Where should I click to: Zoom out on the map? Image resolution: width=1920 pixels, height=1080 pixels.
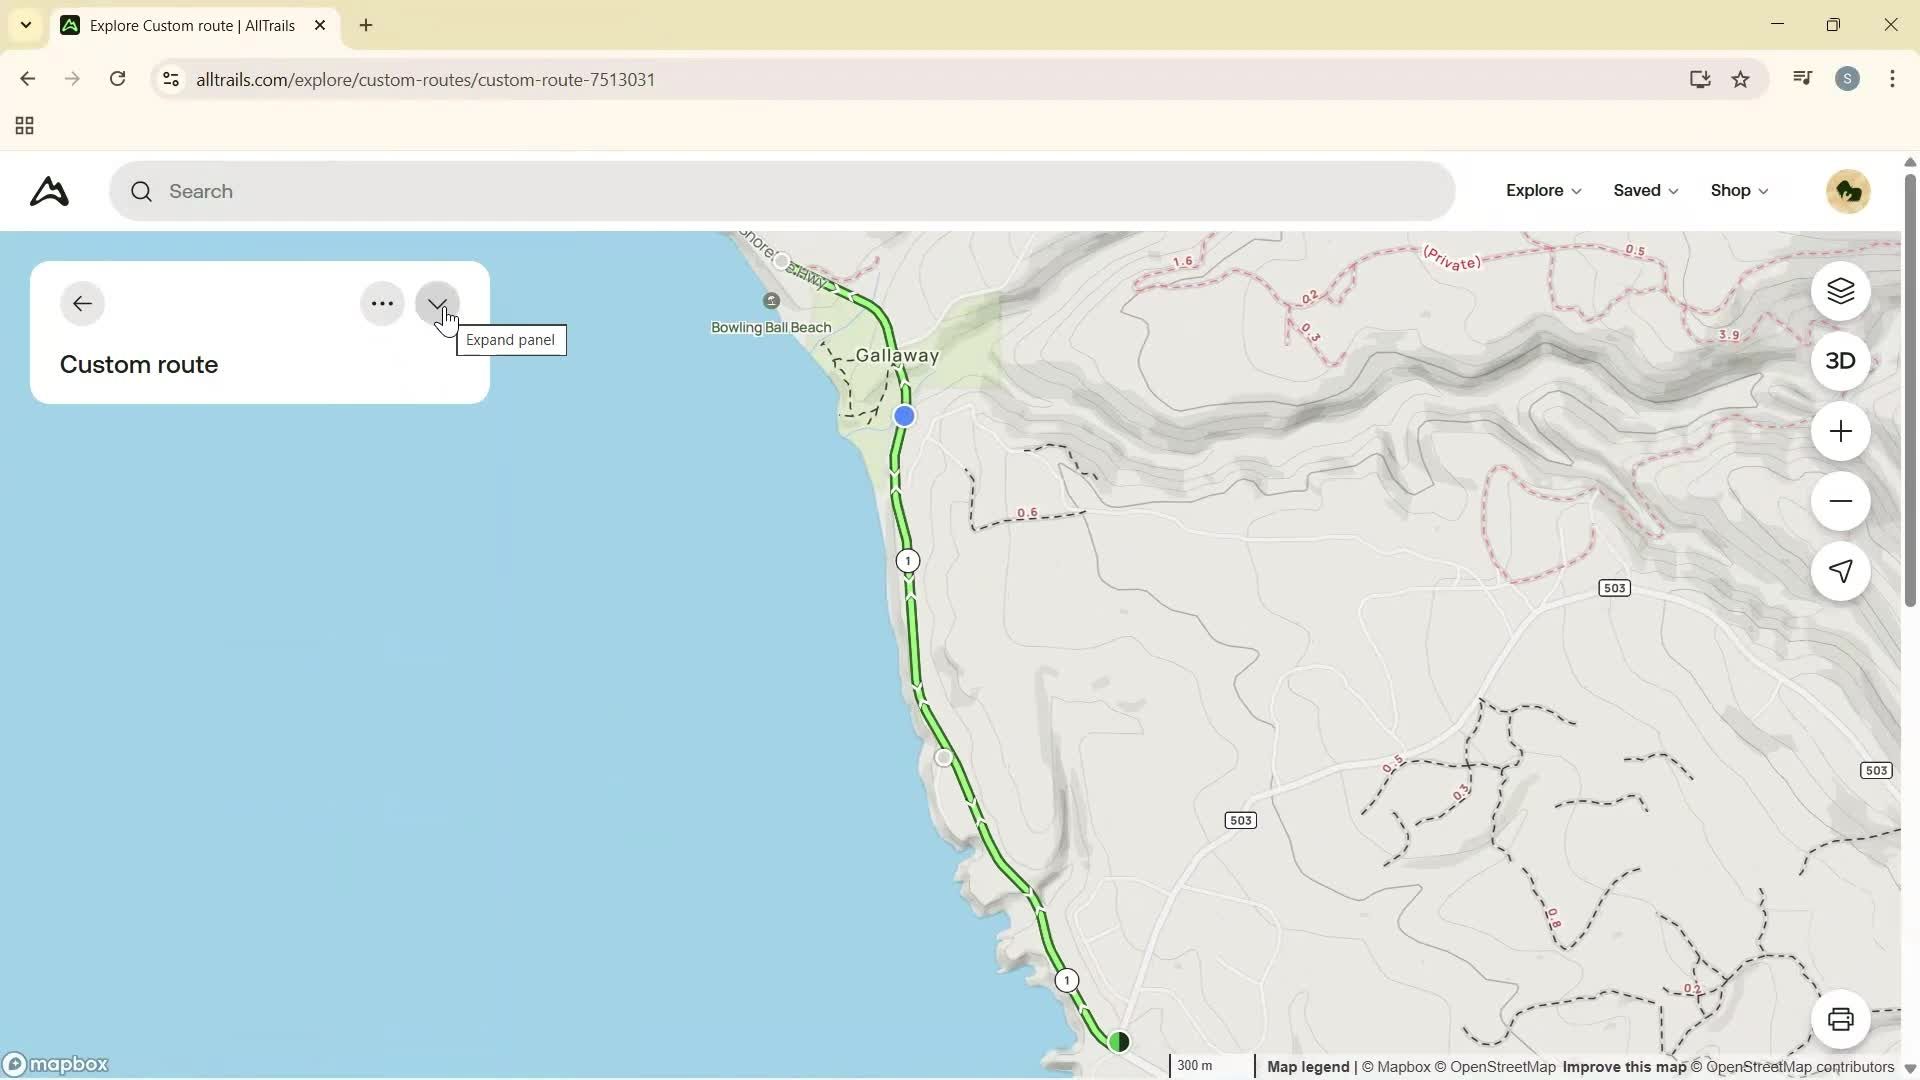pyautogui.click(x=1840, y=501)
